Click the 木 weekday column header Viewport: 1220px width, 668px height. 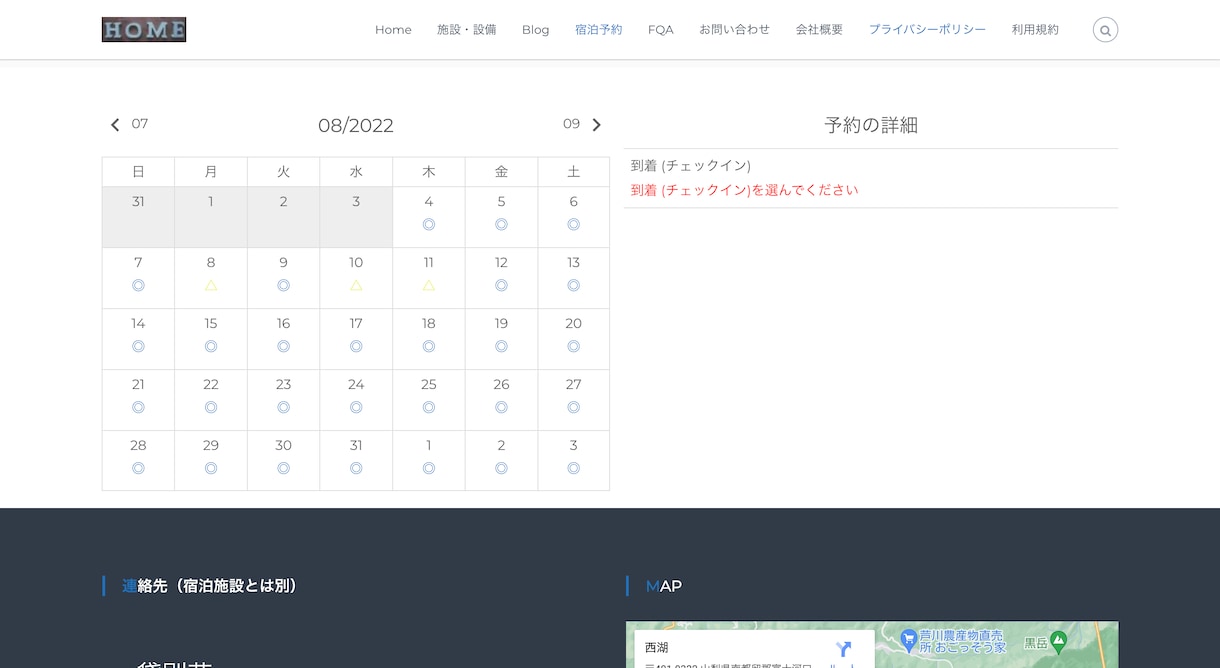coord(429,172)
